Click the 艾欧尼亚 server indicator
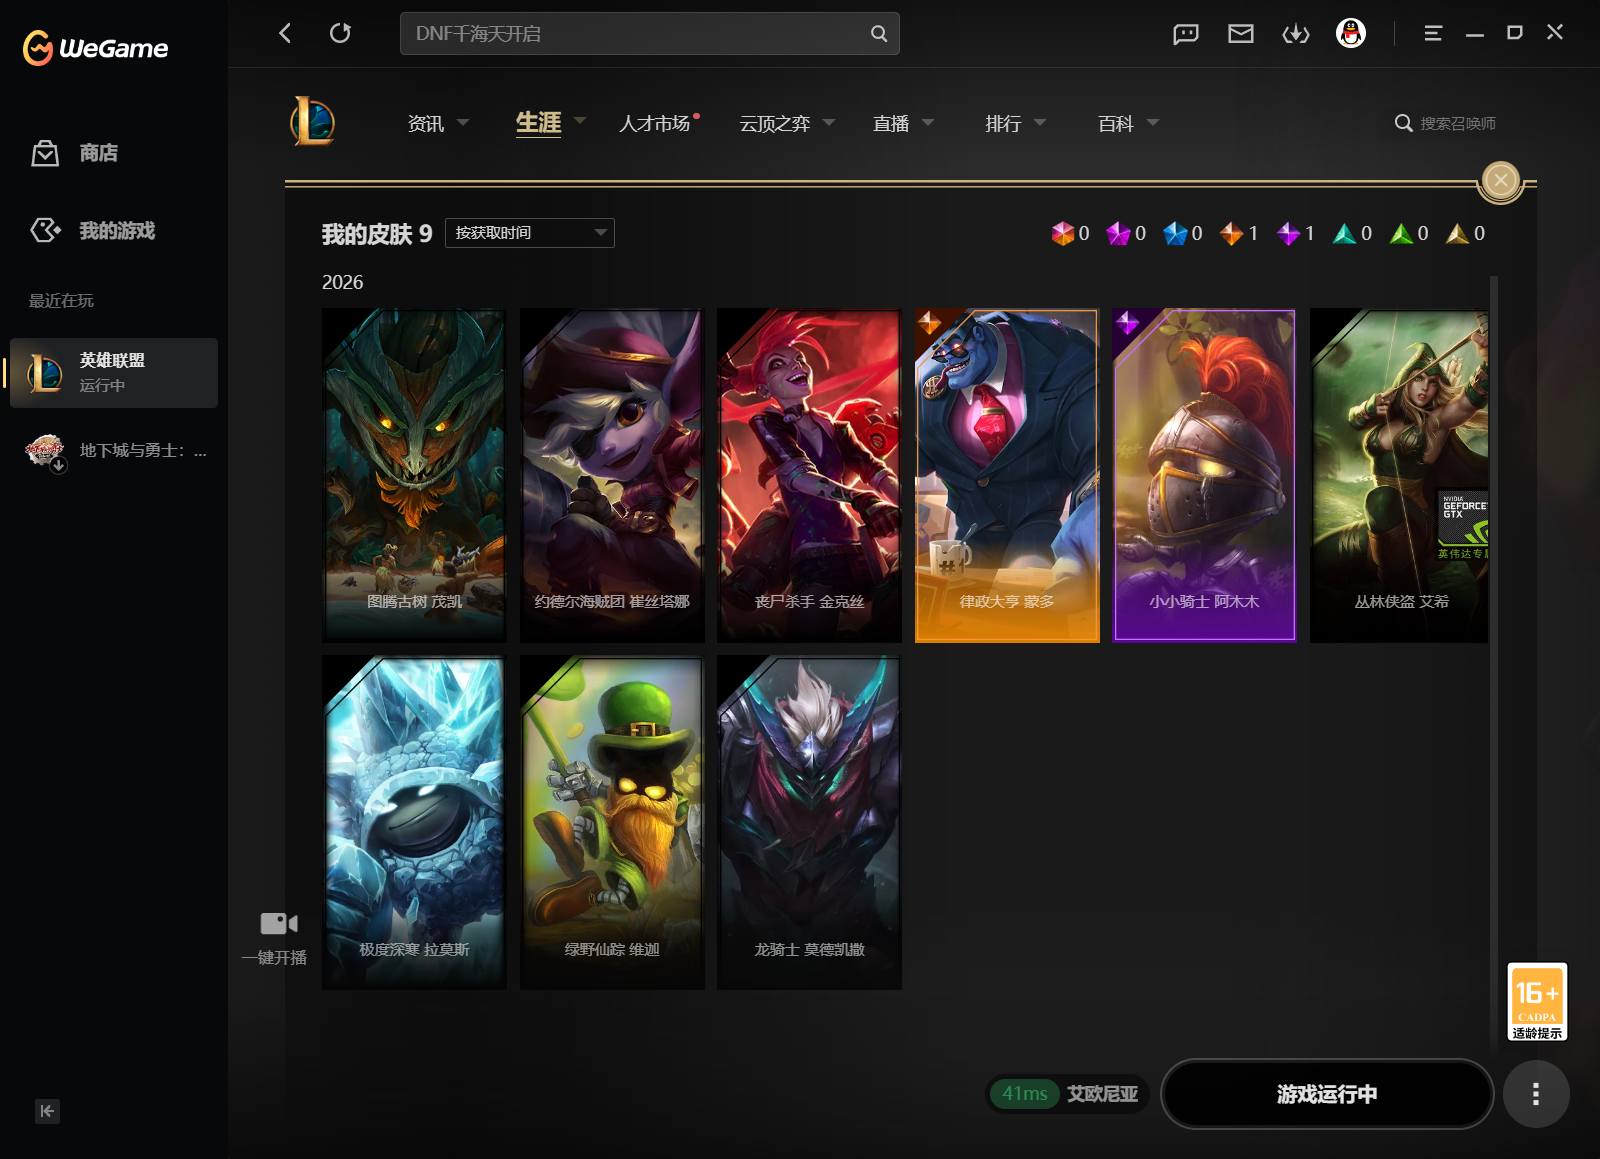Screen dimensions: 1600x1159 (x=1103, y=1094)
